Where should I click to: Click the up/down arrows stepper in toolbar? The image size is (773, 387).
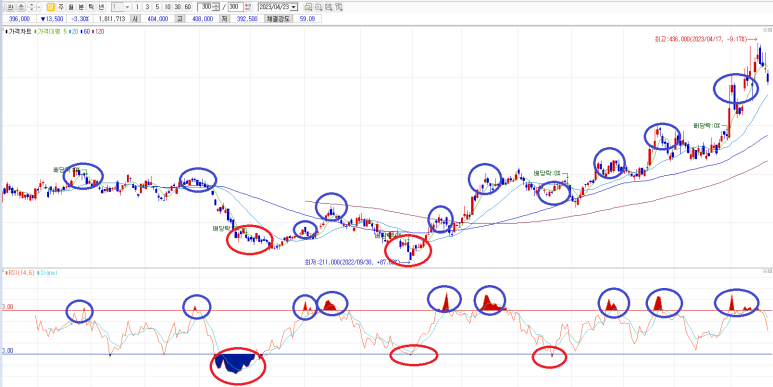(32, 7)
